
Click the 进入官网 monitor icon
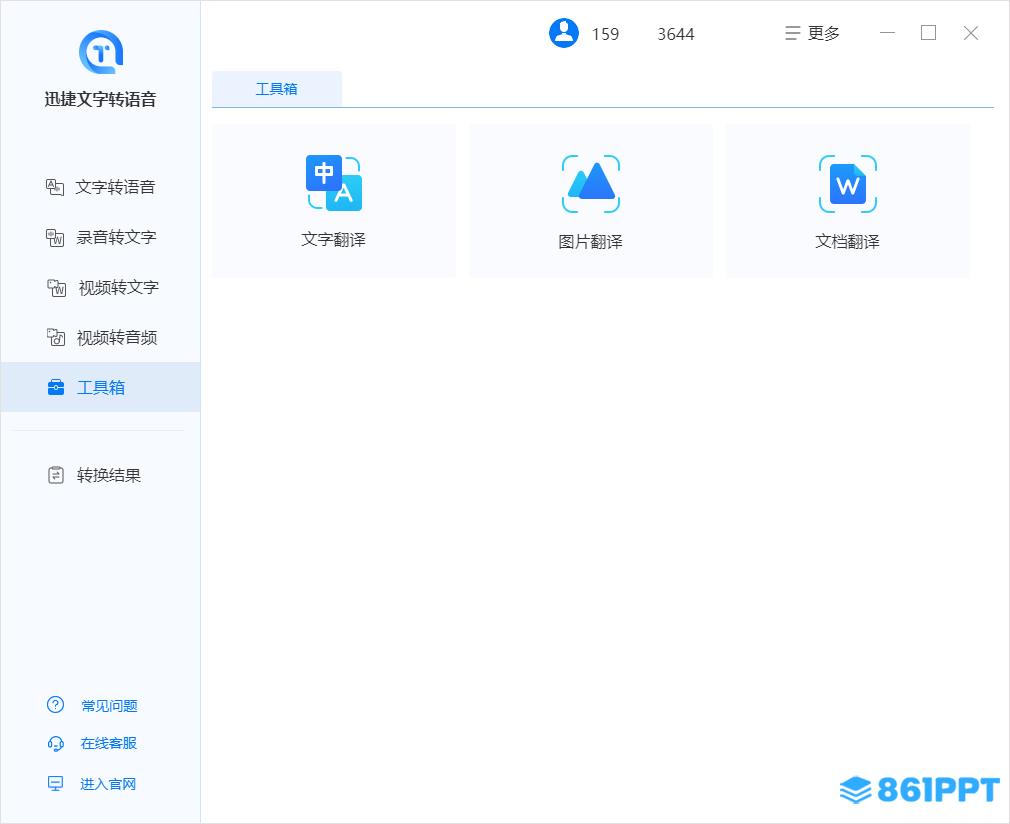(x=55, y=783)
